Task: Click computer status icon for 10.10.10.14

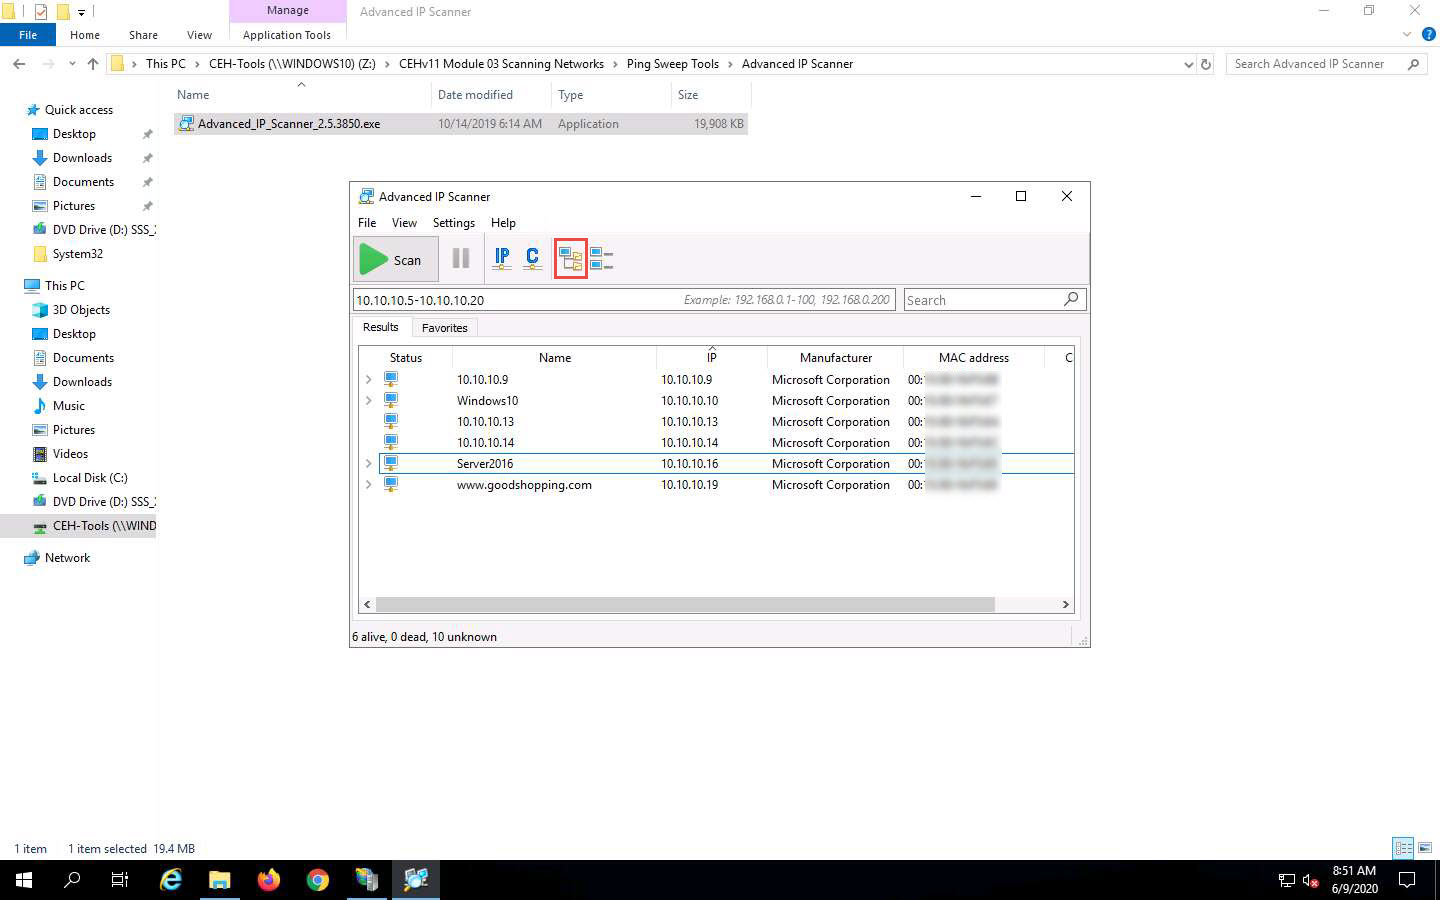Action: (x=391, y=443)
